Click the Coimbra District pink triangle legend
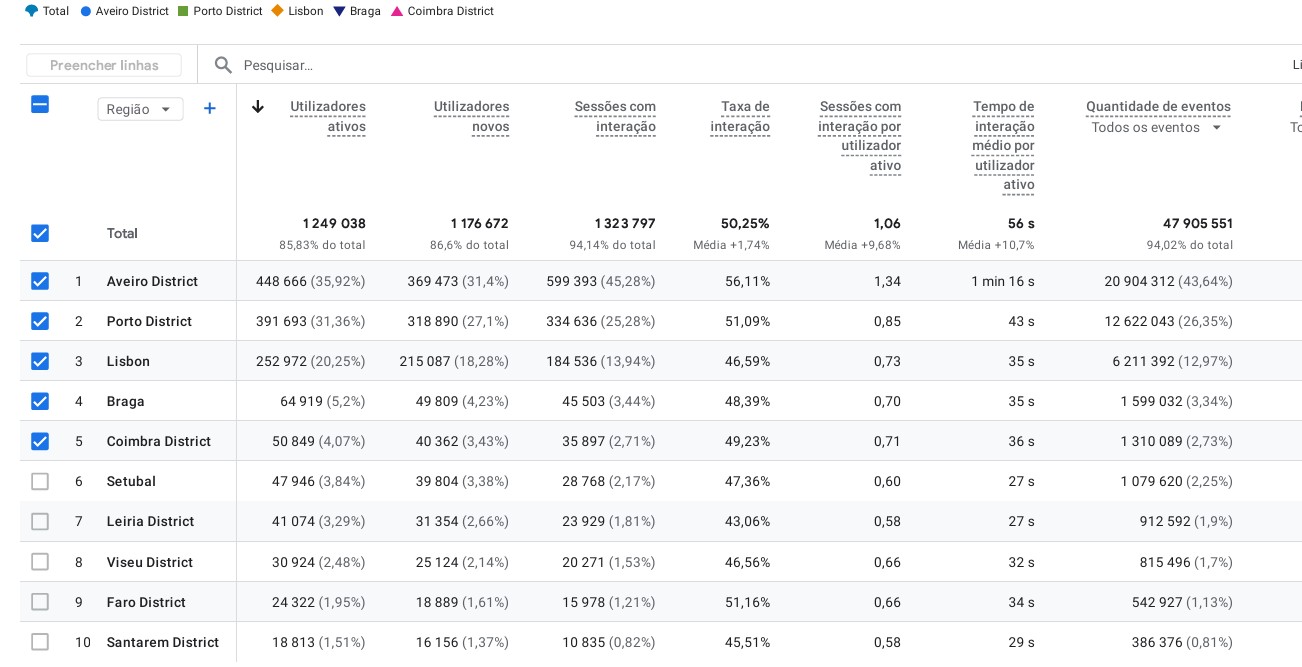 397,11
